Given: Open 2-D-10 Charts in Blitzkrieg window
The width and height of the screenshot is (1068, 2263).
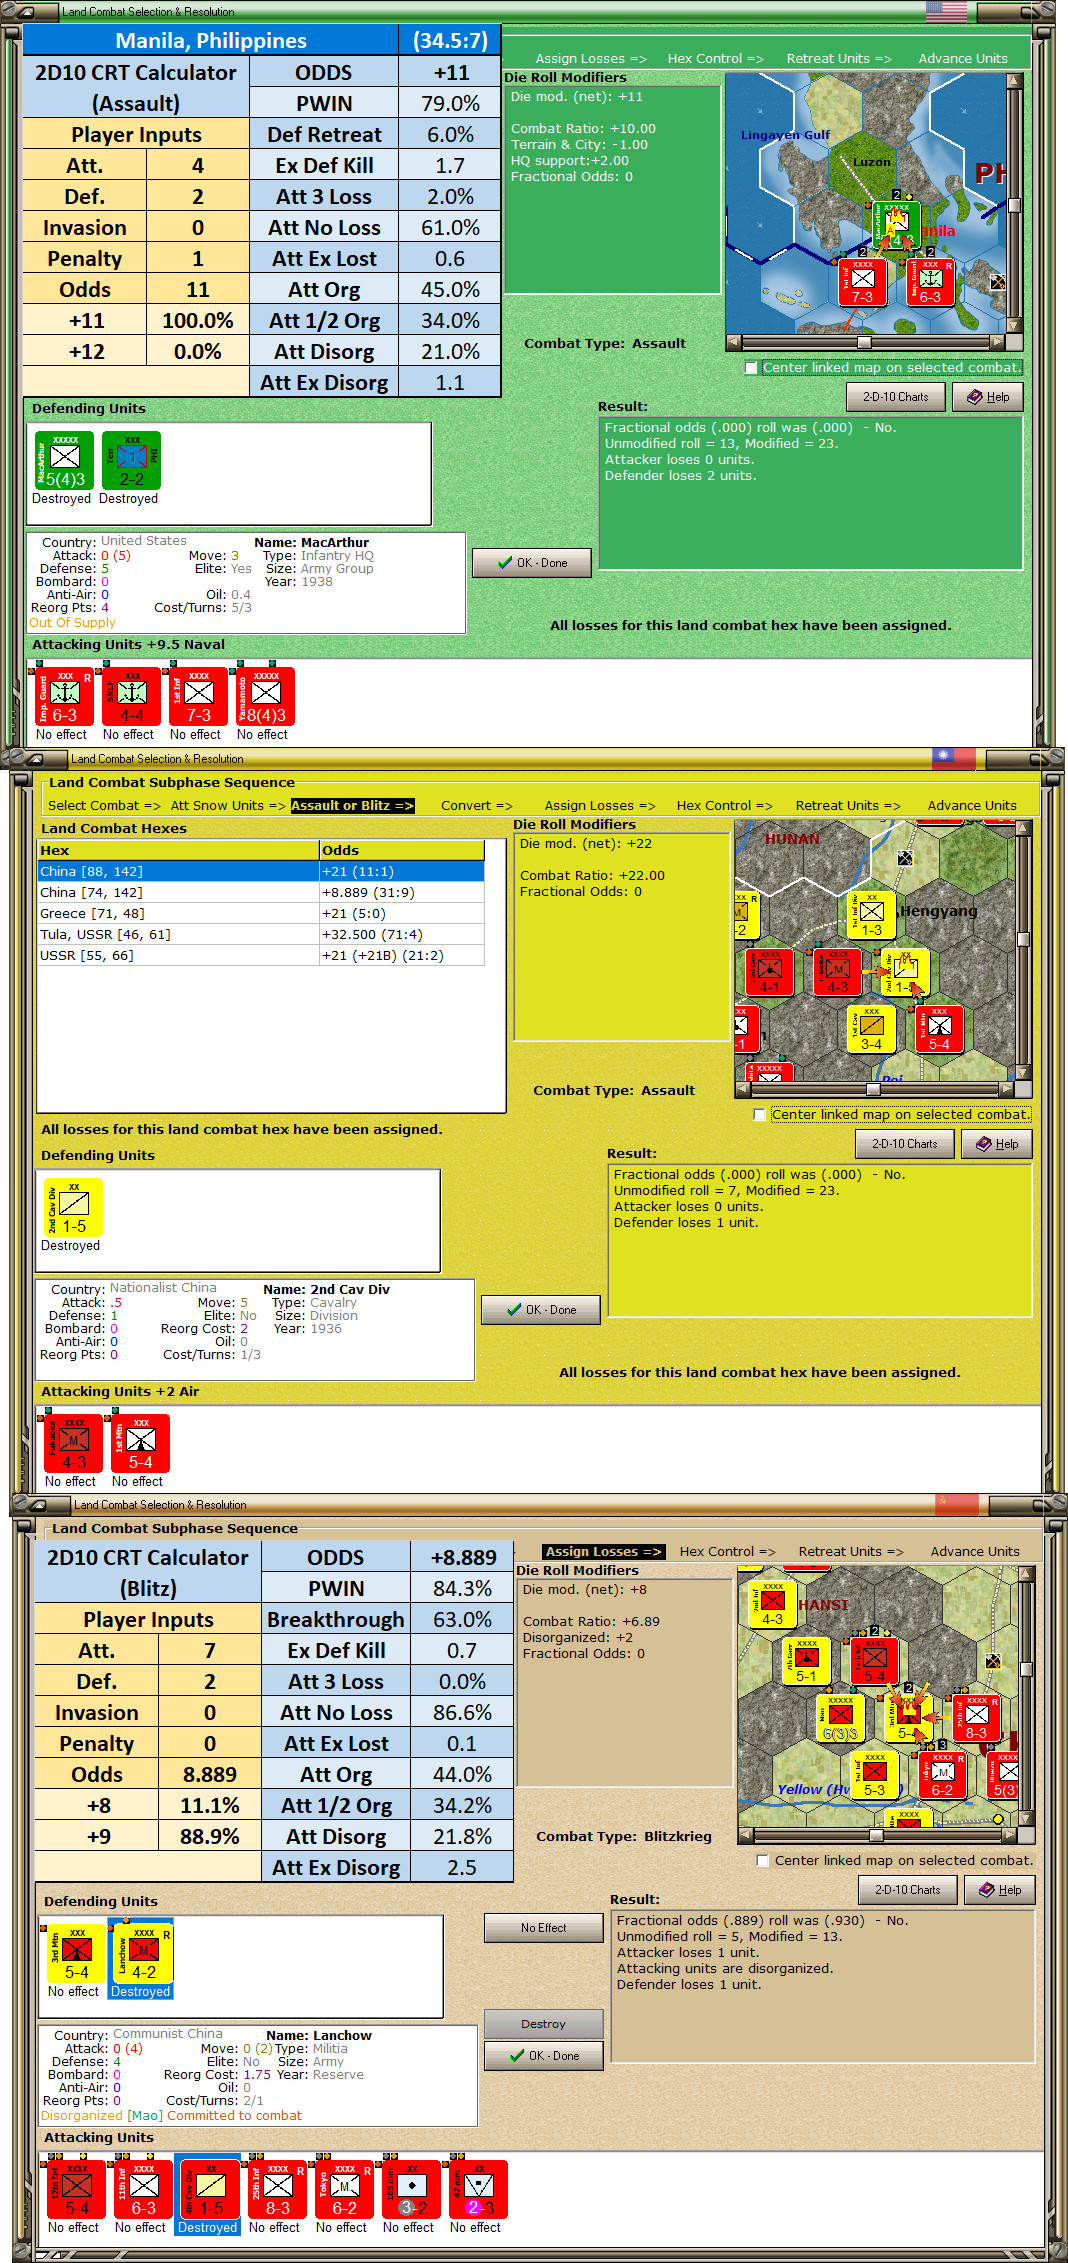Looking at the screenshot, I should pyautogui.click(x=908, y=1890).
